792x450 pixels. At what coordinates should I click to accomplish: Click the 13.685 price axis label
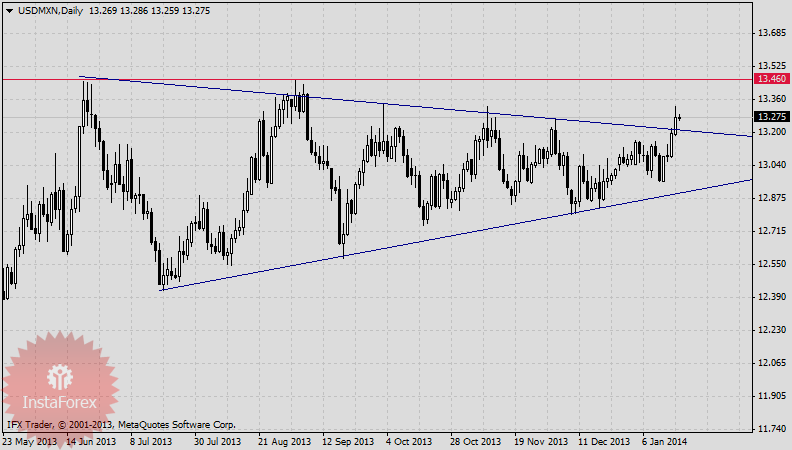[x=770, y=33]
